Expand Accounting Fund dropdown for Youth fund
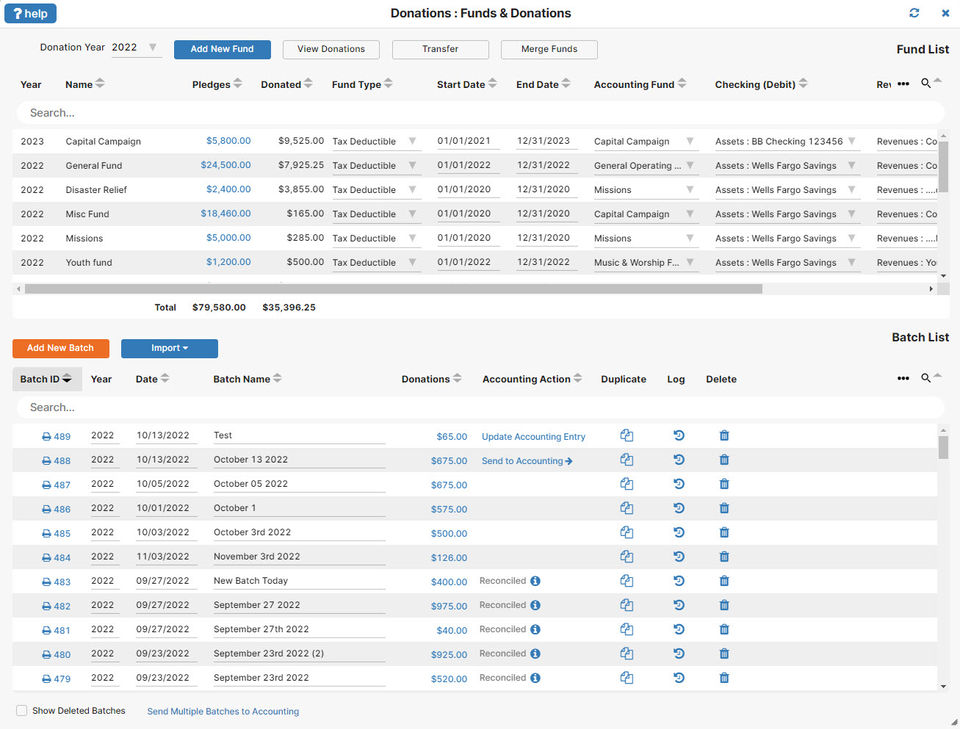The image size is (960, 729). 690,262
